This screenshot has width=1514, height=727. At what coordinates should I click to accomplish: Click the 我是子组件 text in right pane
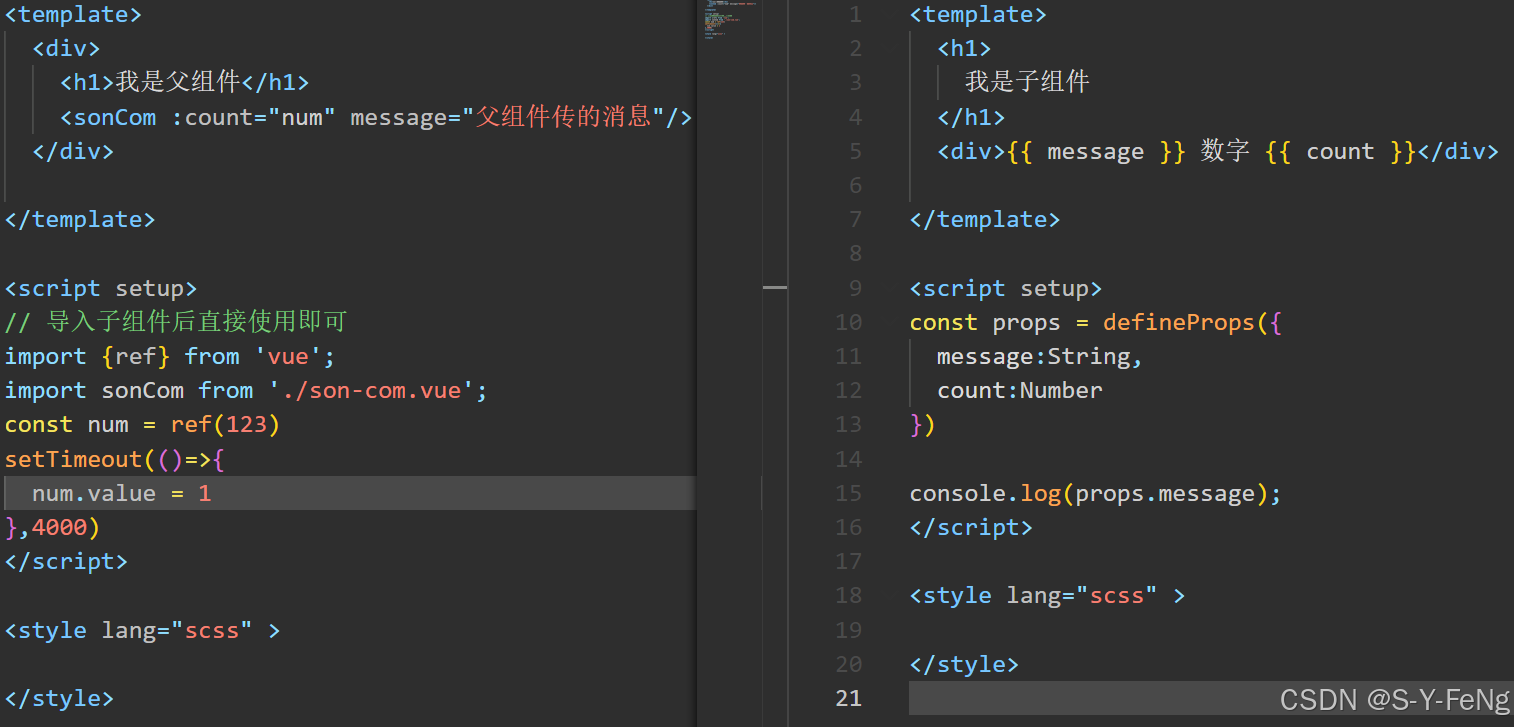[x=1027, y=83]
